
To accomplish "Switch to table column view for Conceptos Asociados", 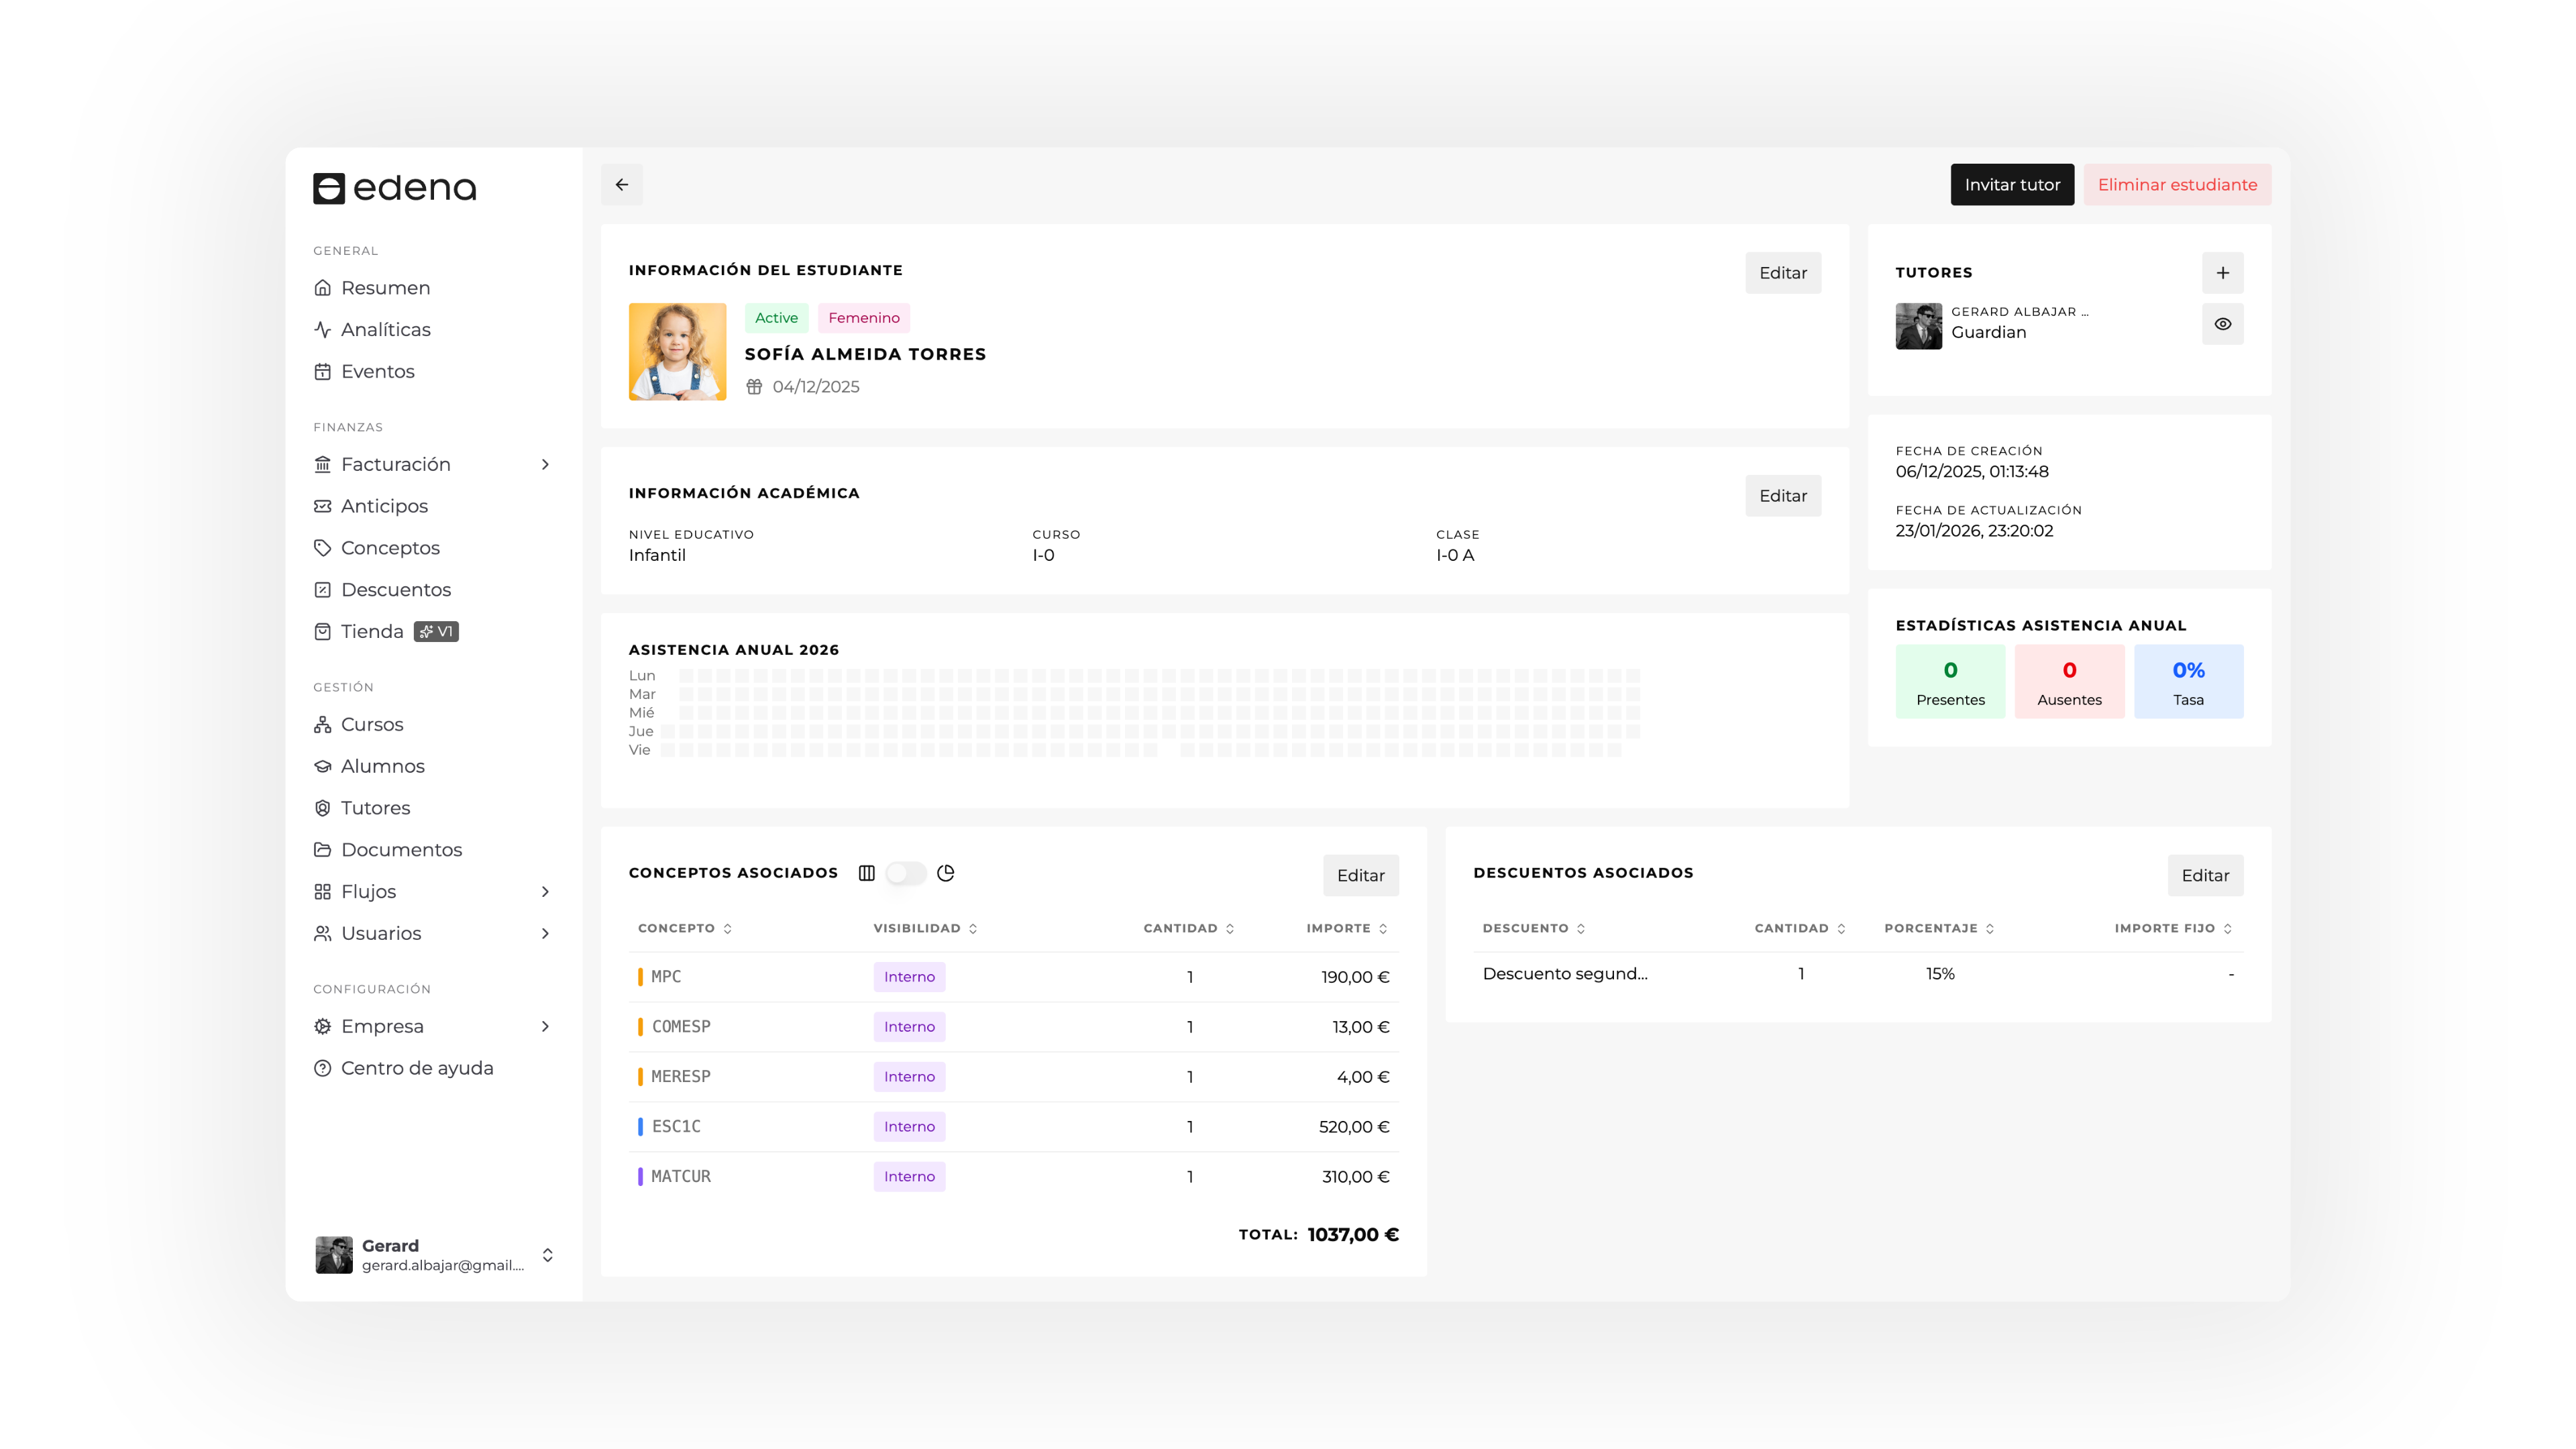I will point(866,872).
